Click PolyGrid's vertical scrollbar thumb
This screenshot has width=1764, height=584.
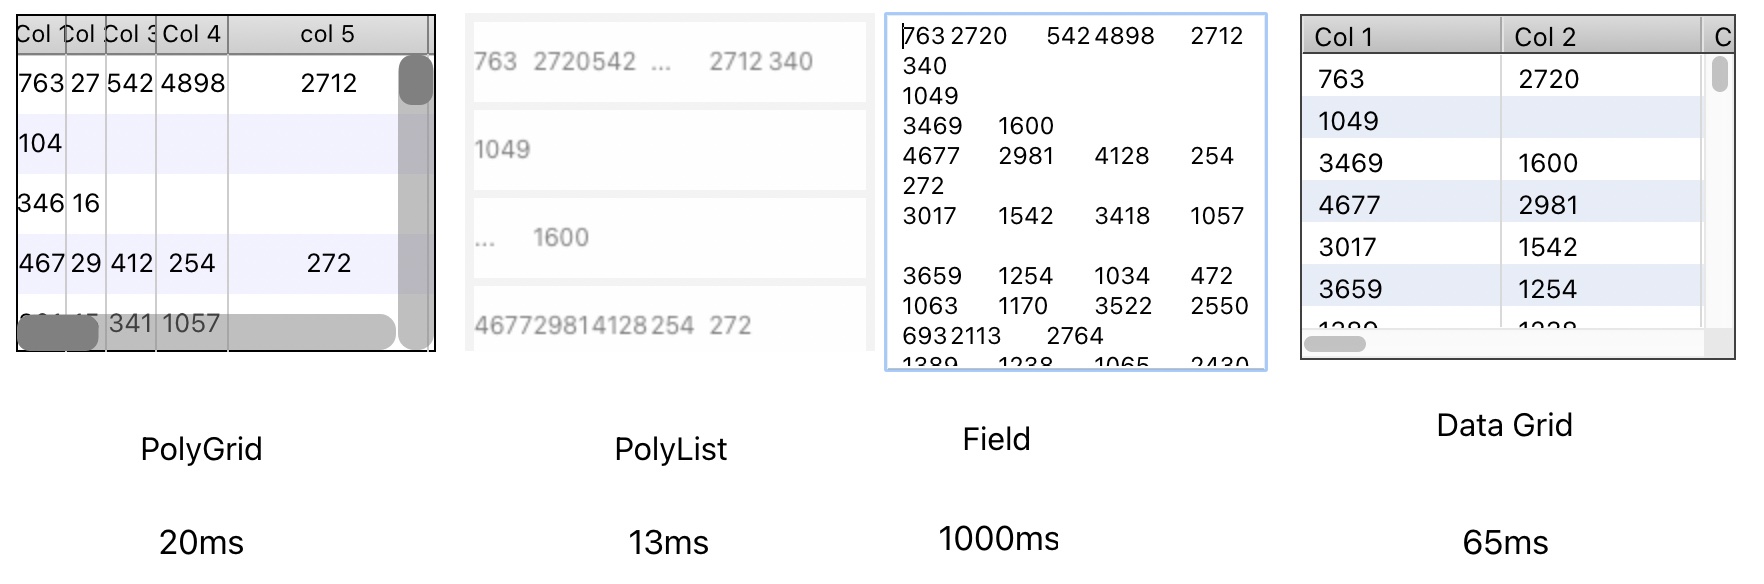(415, 80)
